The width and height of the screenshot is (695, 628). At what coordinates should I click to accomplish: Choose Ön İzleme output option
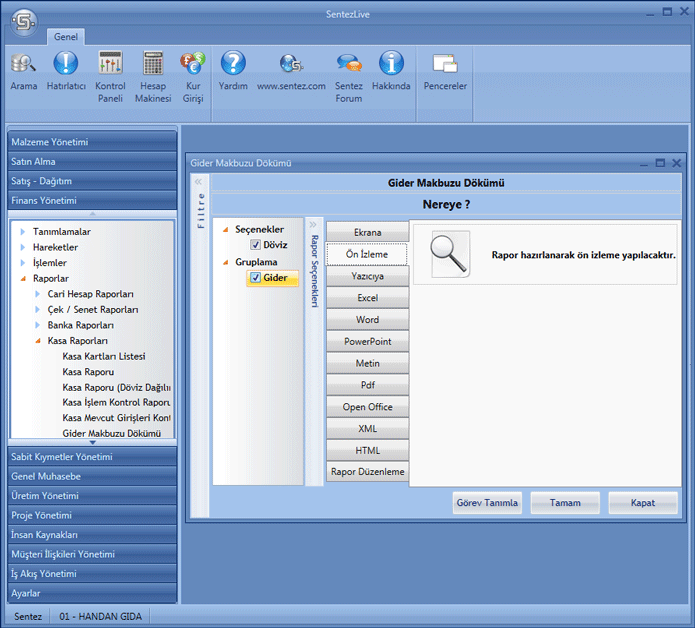coord(367,254)
